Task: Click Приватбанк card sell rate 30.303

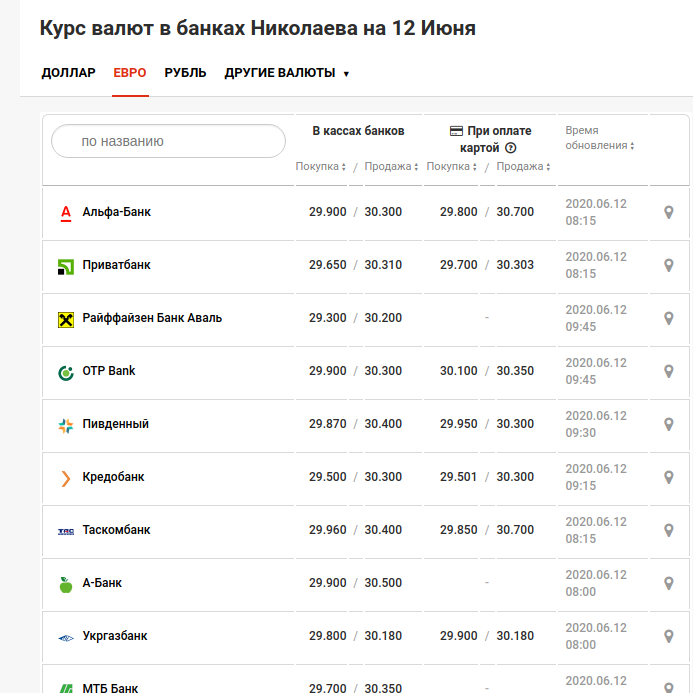Action: click(515, 265)
